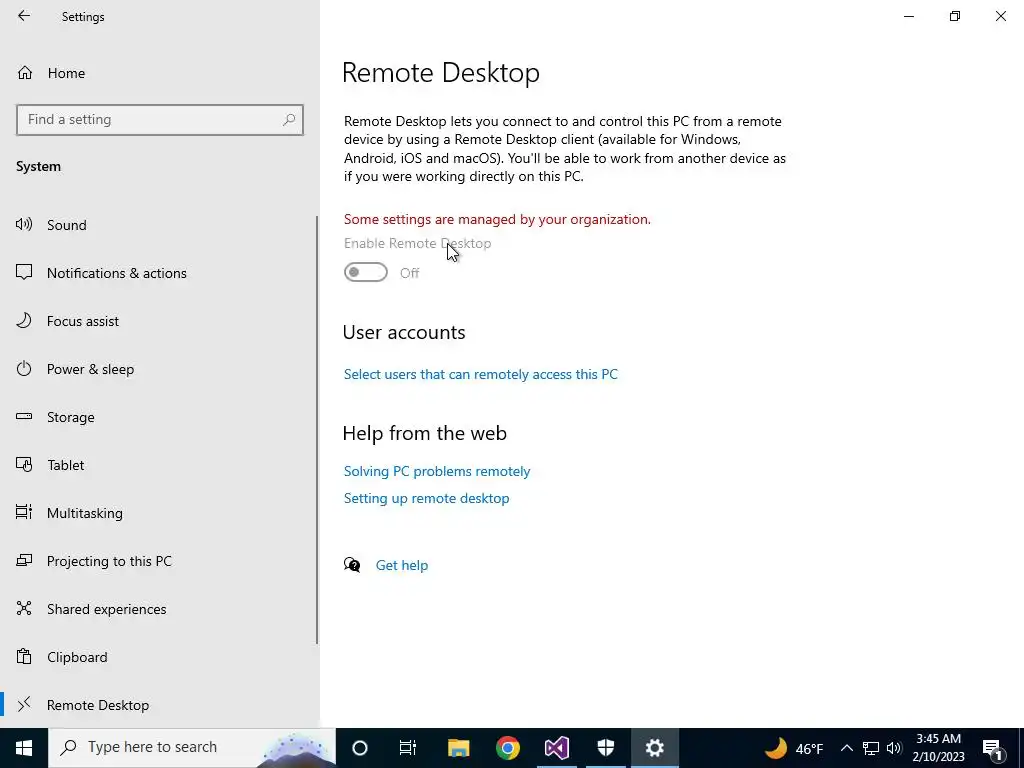Click the search magnifier in Find a setting

pyautogui.click(x=289, y=120)
